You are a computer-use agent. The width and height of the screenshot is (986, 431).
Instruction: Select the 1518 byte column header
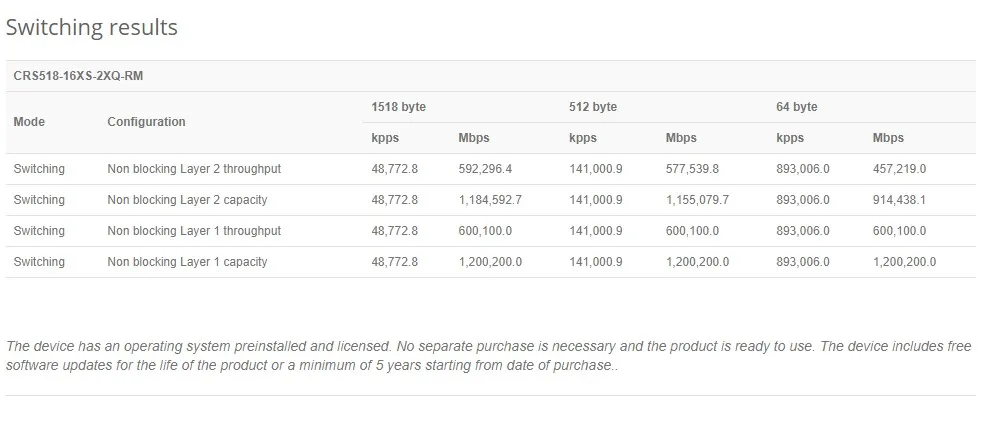click(x=398, y=107)
